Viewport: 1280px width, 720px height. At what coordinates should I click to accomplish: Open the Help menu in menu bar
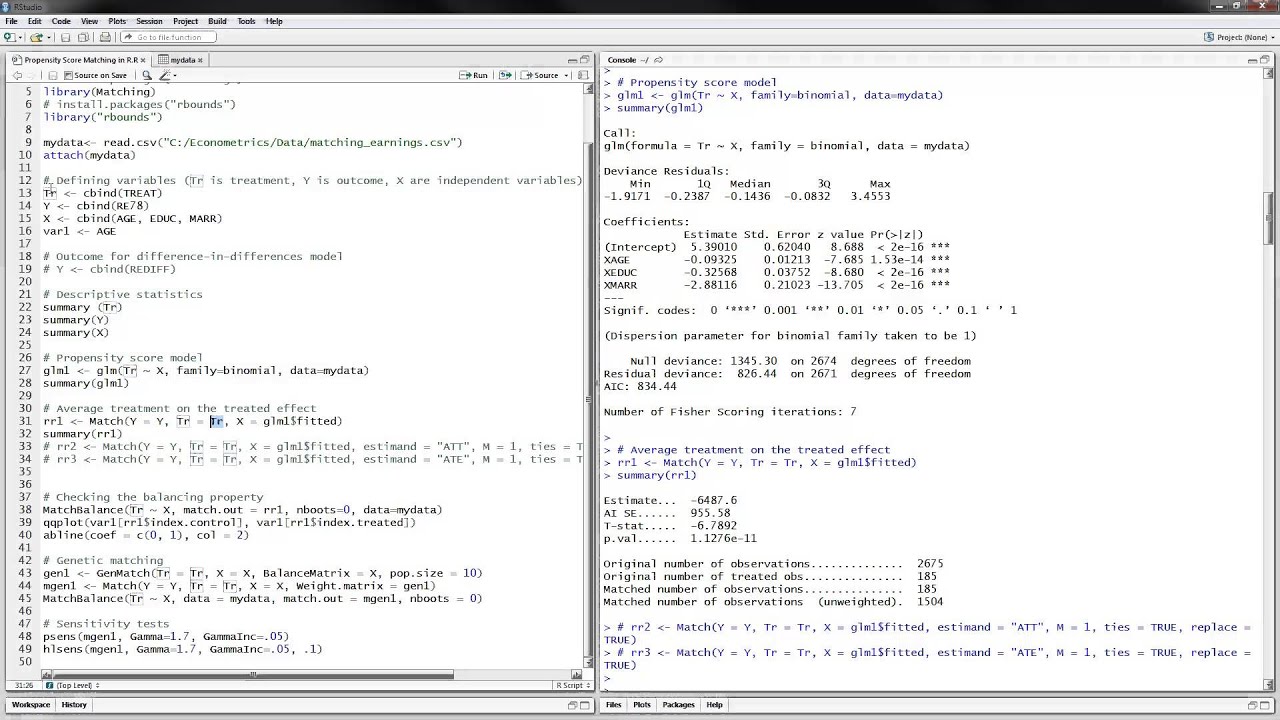click(x=274, y=21)
